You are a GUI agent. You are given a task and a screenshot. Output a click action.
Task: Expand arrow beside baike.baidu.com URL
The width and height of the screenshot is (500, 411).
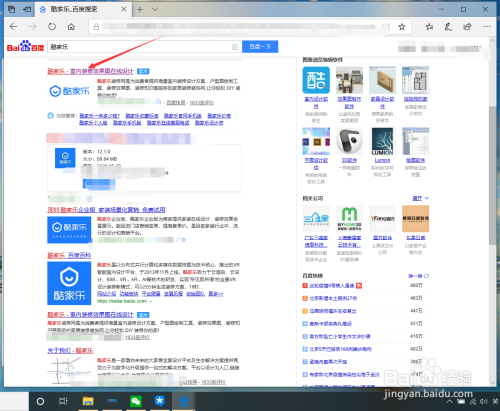pyautogui.click(x=151, y=301)
